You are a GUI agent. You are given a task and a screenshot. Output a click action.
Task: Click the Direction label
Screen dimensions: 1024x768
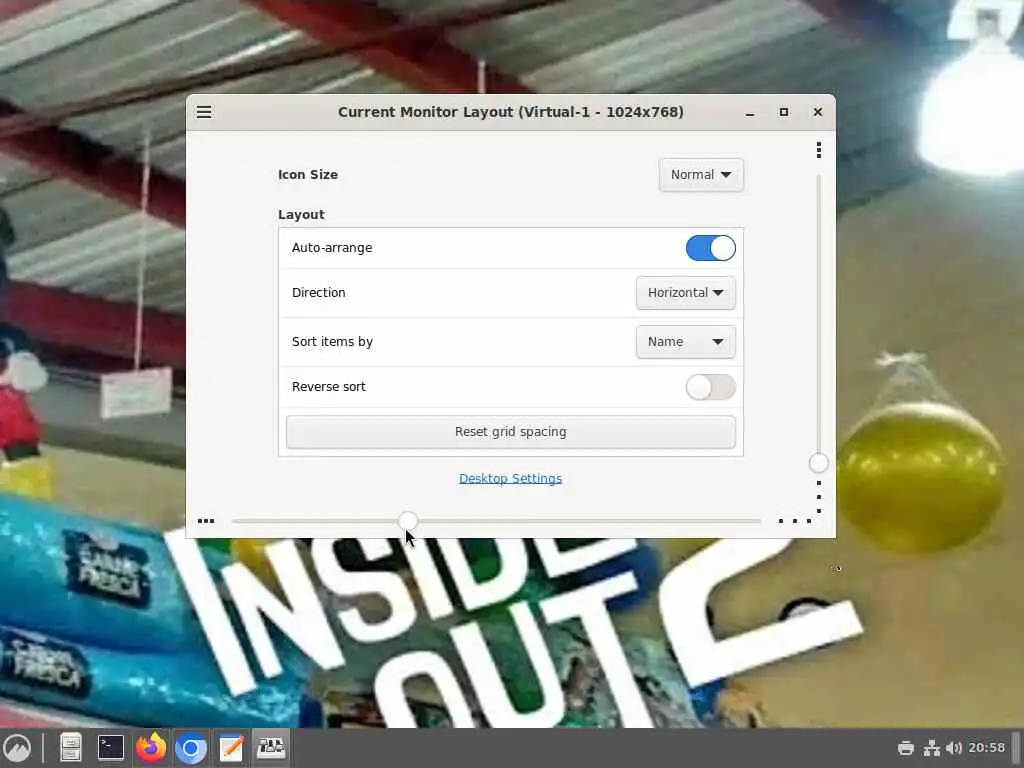[319, 293]
